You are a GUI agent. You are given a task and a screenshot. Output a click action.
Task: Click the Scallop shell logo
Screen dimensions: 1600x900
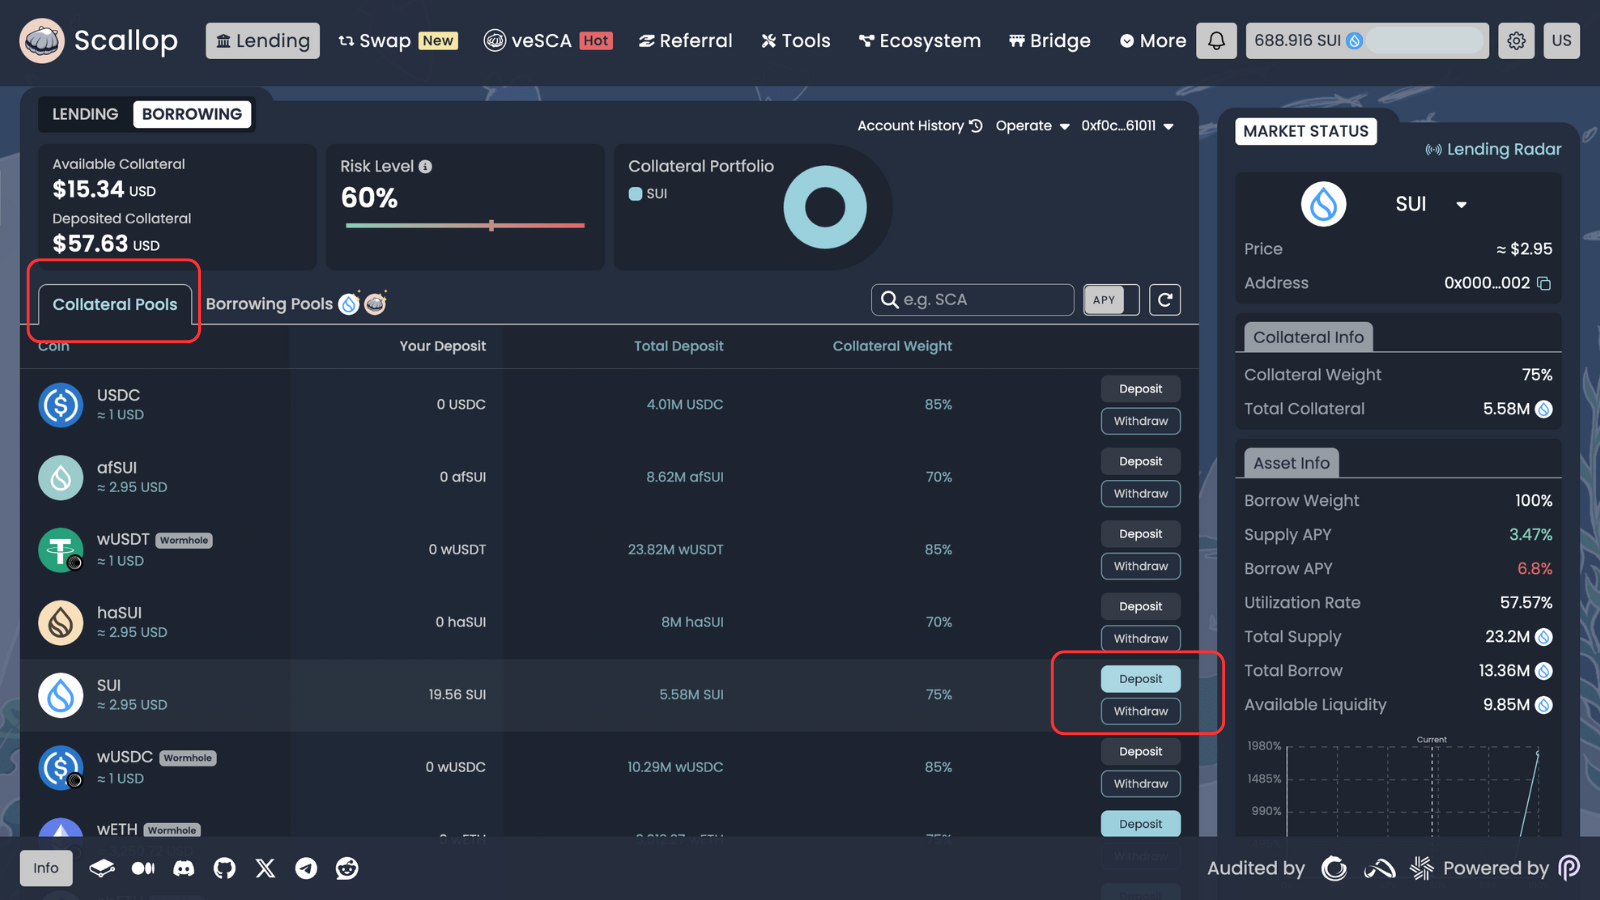[x=42, y=41]
